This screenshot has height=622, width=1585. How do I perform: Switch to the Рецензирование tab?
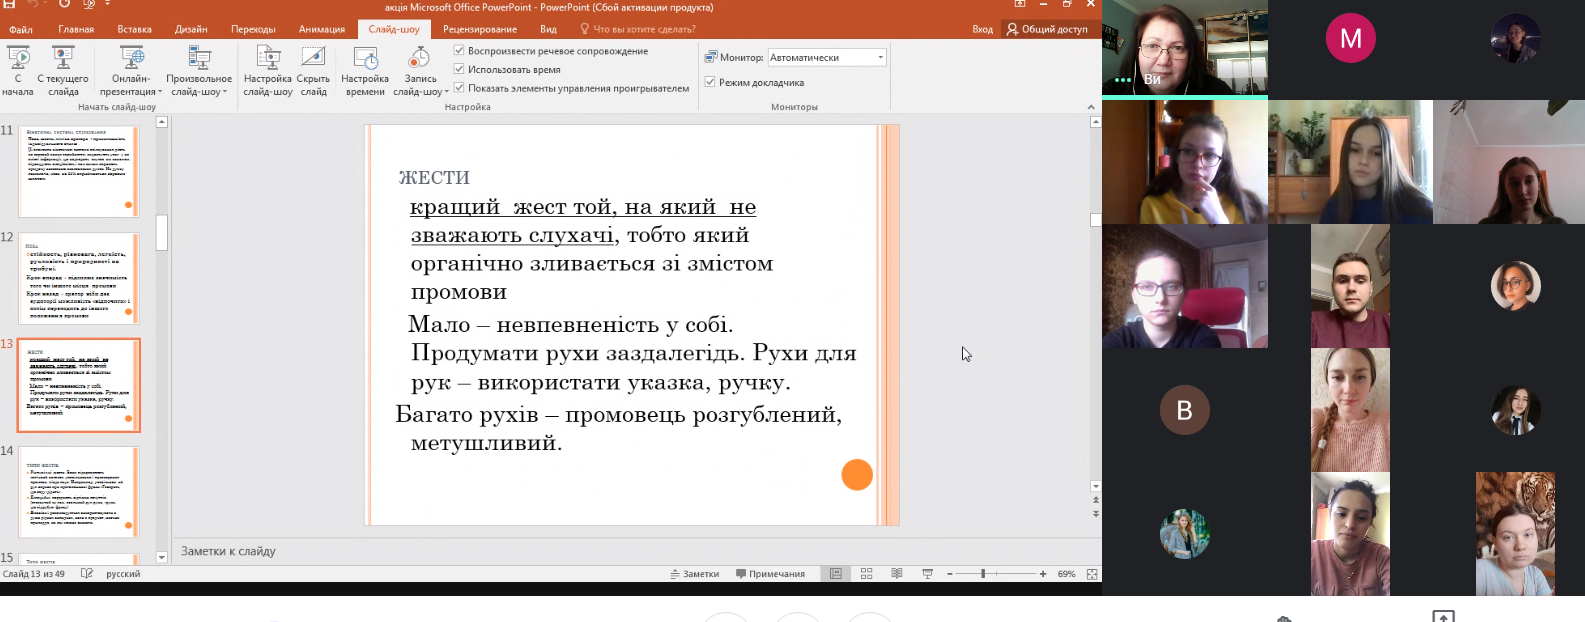click(480, 29)
